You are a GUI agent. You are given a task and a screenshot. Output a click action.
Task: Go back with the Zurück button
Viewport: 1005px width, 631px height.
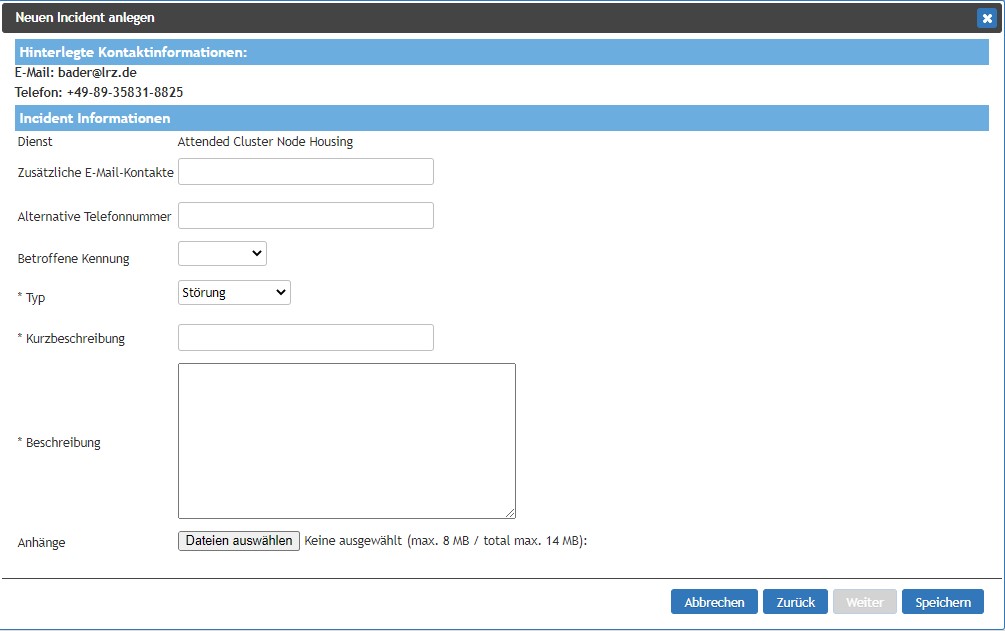[795, 602]
